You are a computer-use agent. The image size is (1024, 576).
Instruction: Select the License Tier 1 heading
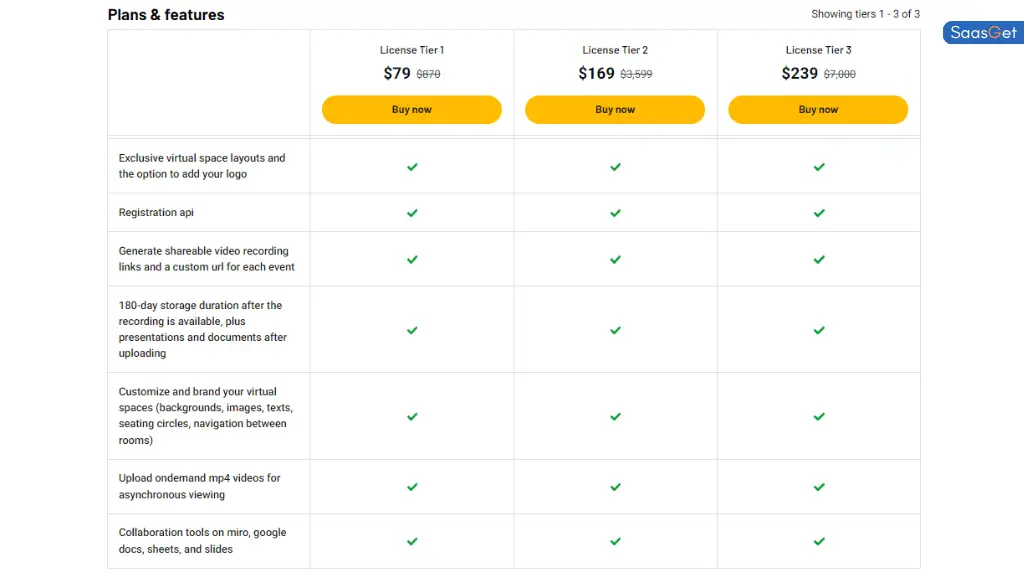(x=412, y=50)
